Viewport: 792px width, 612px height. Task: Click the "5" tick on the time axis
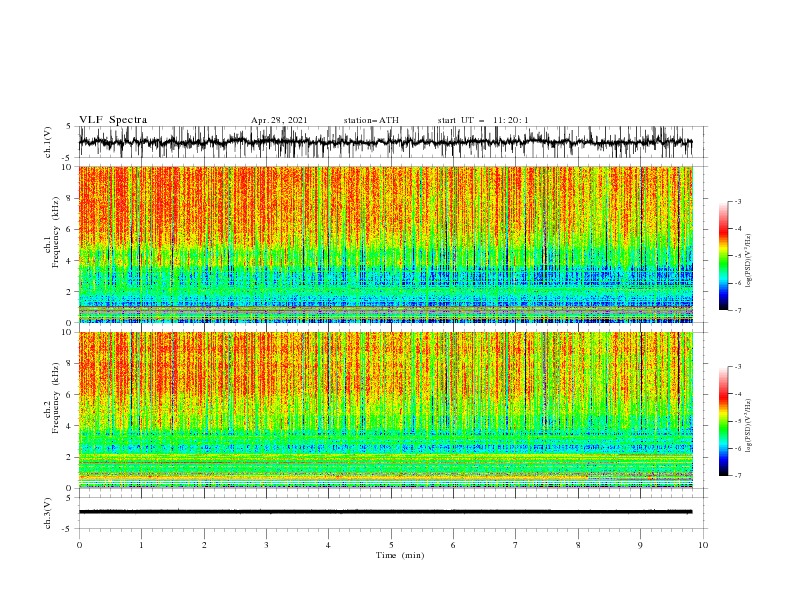pos(391,545)
